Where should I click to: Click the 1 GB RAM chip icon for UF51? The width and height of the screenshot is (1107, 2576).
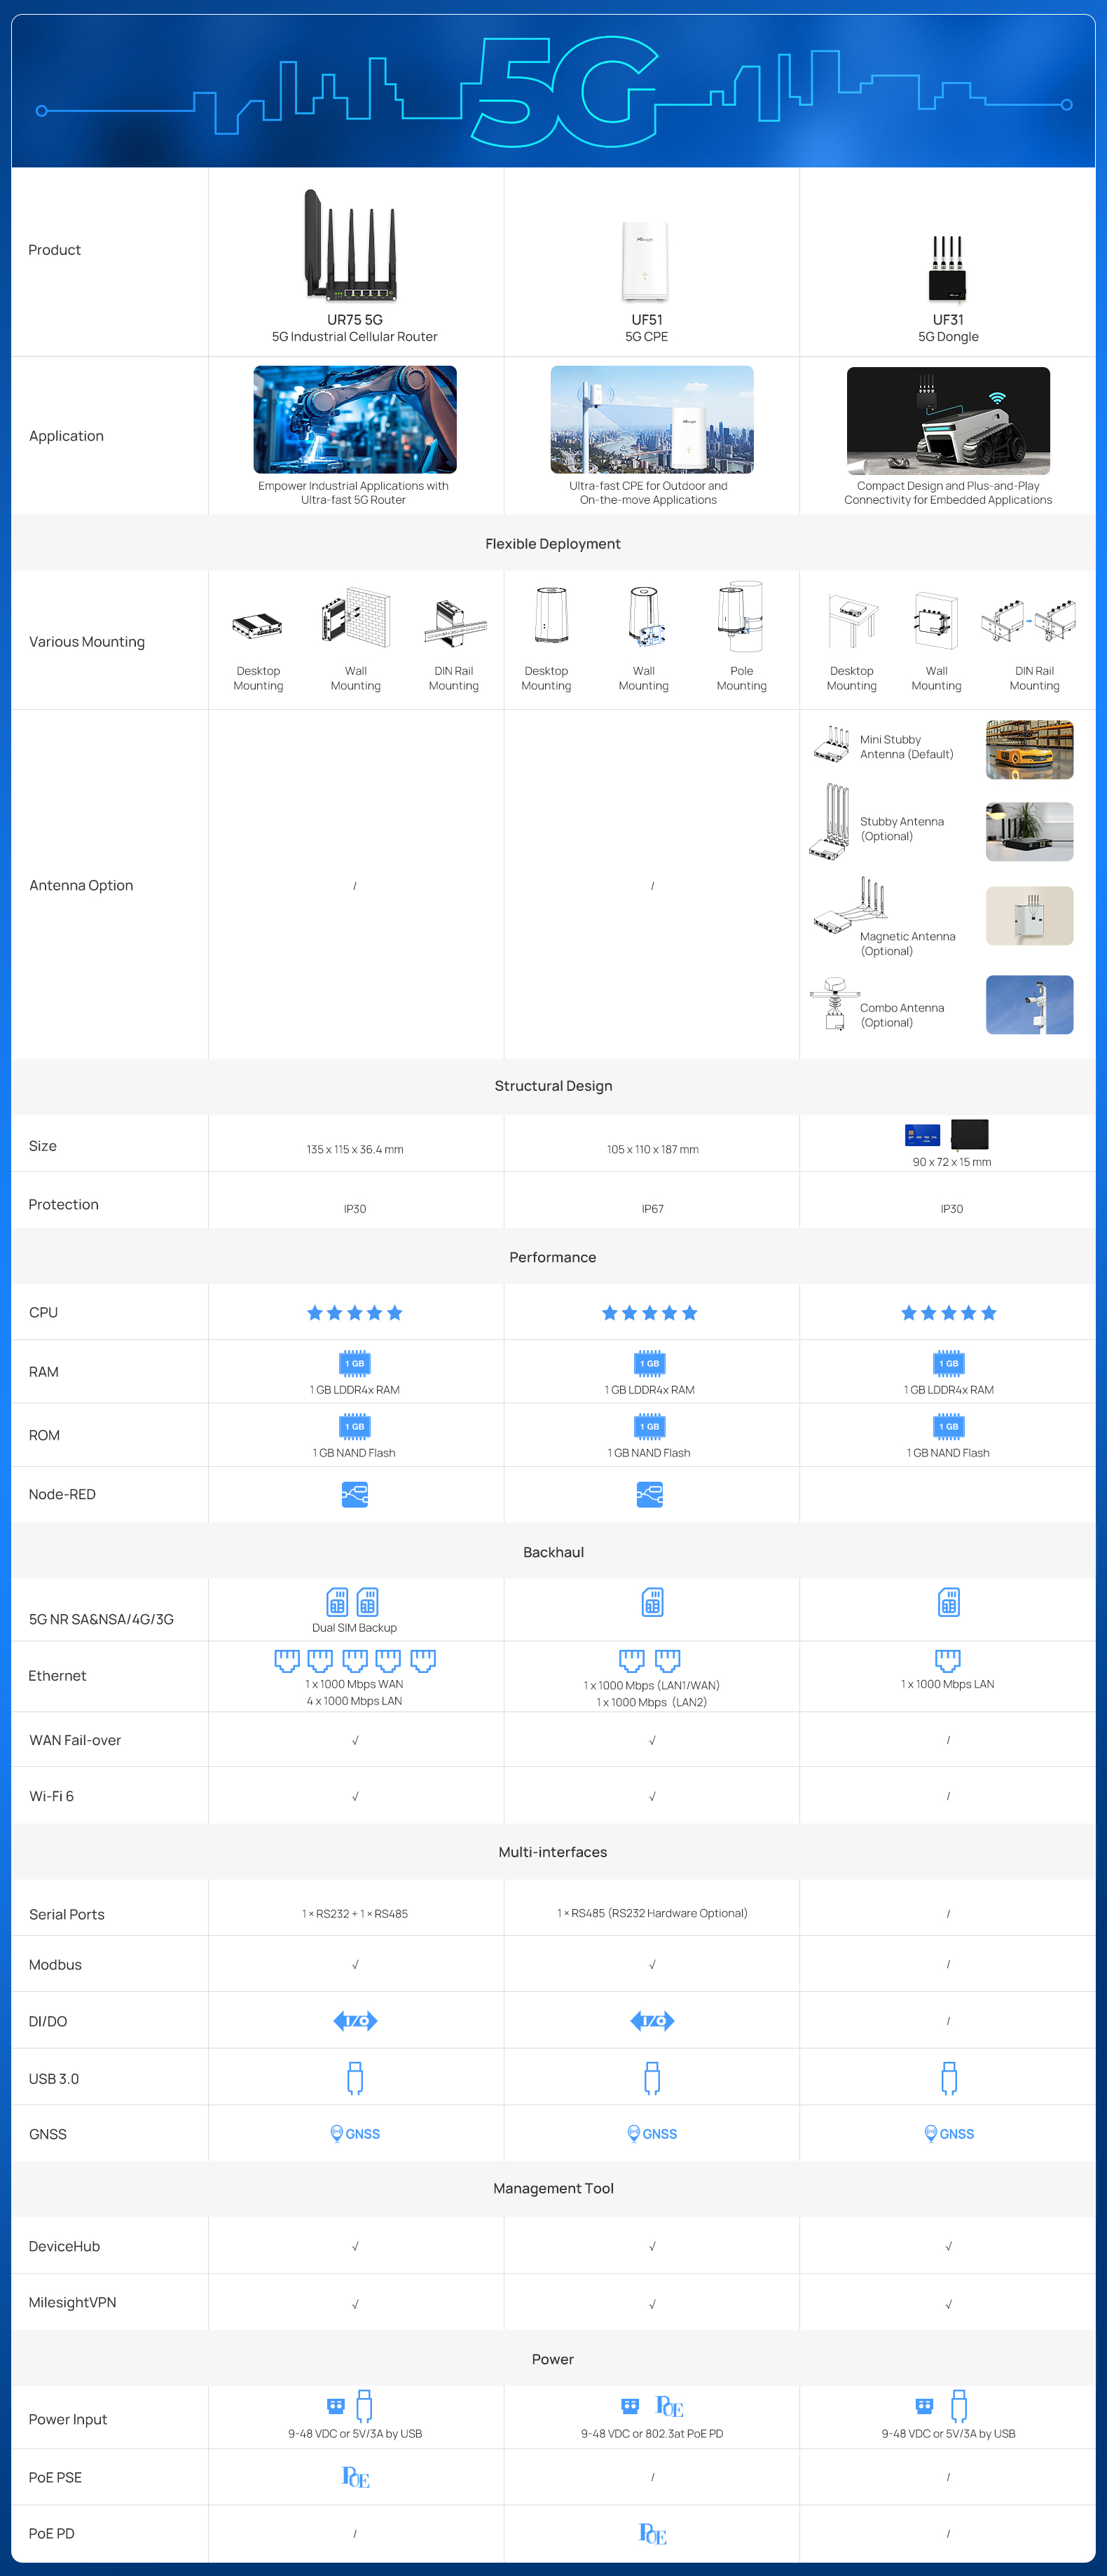tap(650, 1363)
